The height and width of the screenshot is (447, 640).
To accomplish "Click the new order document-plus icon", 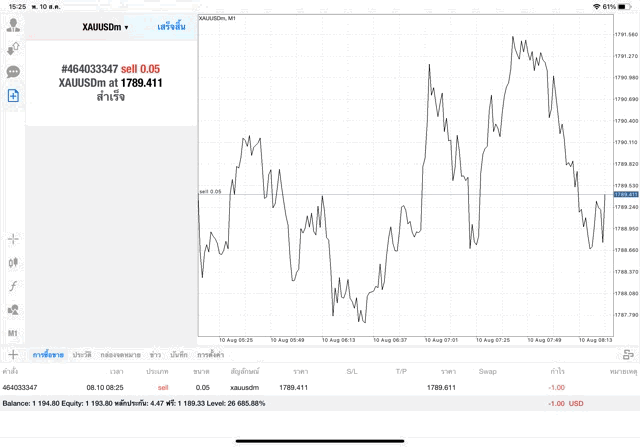I will coord(14,95).
